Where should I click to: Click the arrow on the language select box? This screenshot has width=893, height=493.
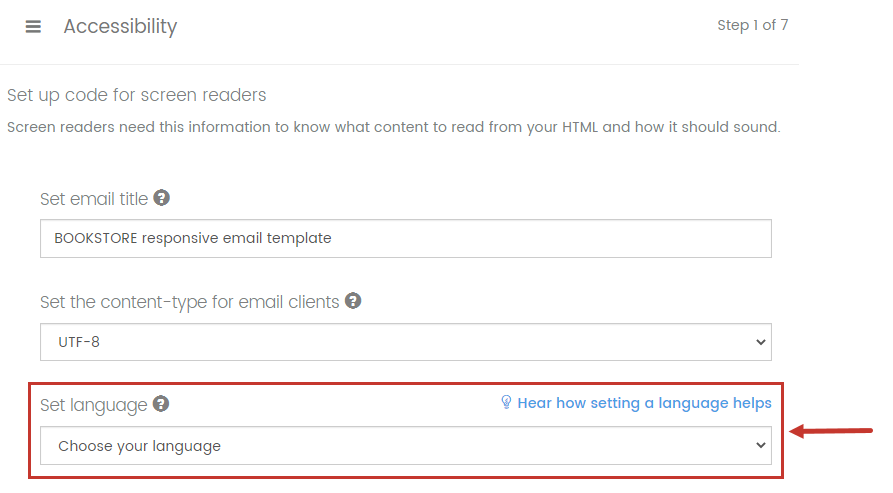pos(760,445)
